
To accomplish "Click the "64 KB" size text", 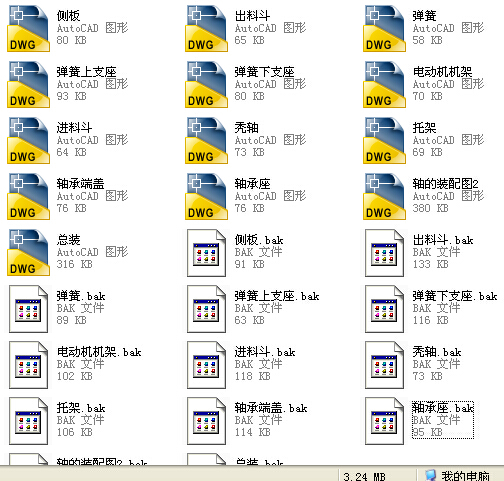I will [71, 152].
